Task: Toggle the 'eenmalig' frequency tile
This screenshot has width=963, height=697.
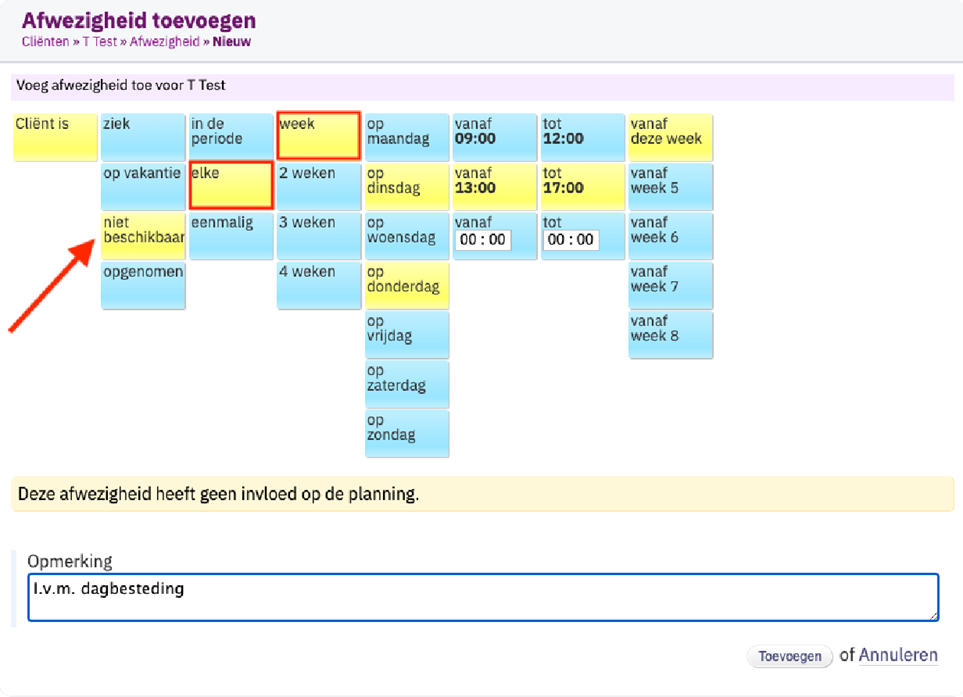Action: point(231,236)
